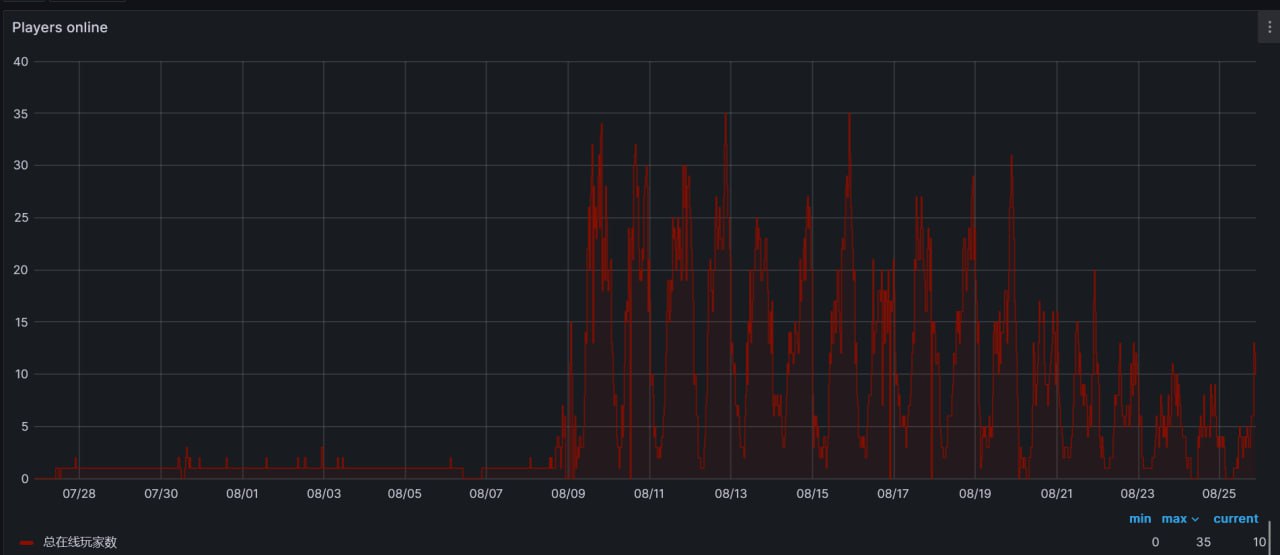This screenshot has width=1280, height=555.
Task: Select the 08/13 tick on the time axis
Action: pos(731,494)
